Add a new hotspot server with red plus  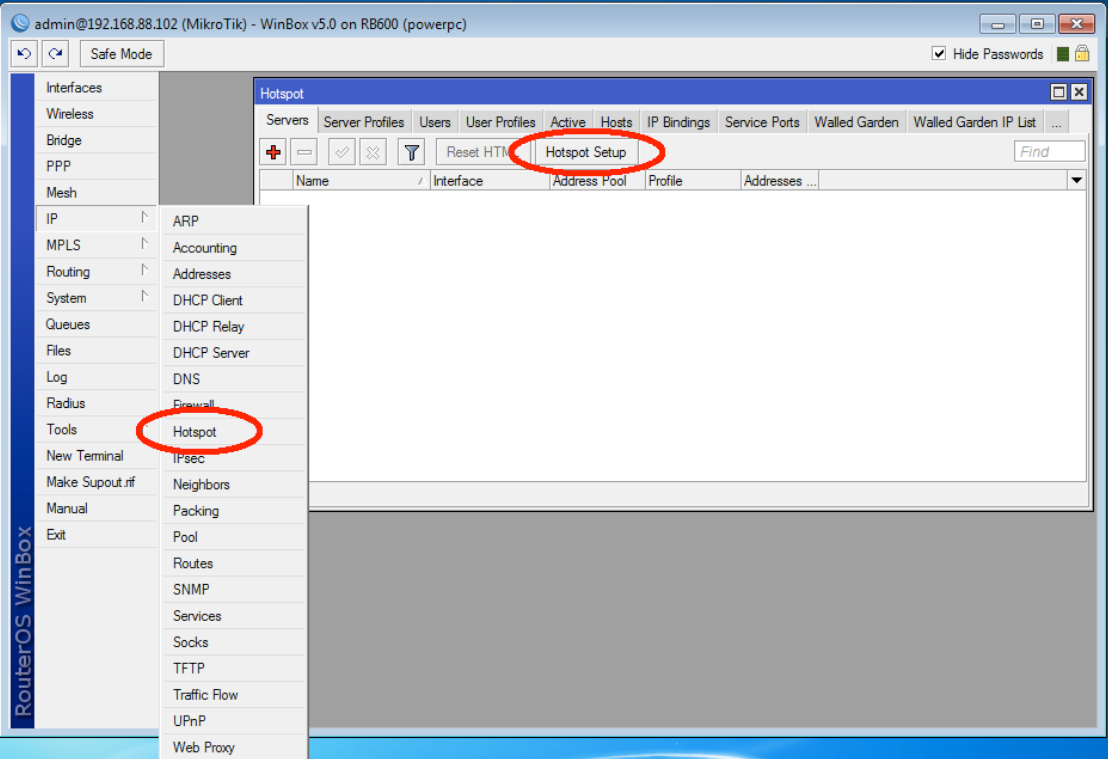(273, 152)
